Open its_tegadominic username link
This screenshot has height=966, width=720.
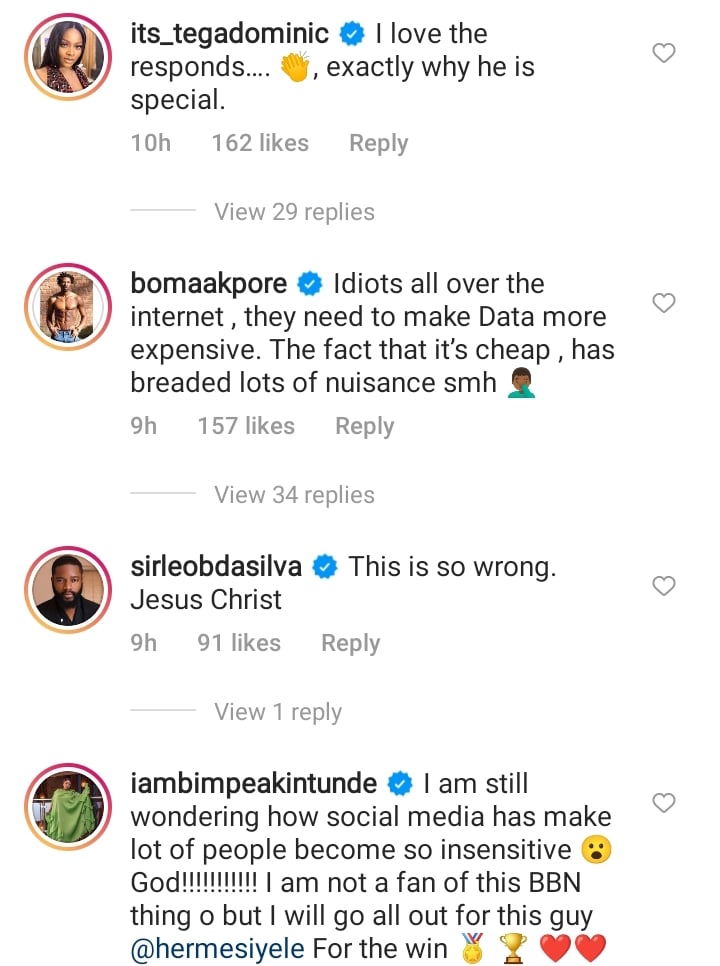[x=229, y=34]
